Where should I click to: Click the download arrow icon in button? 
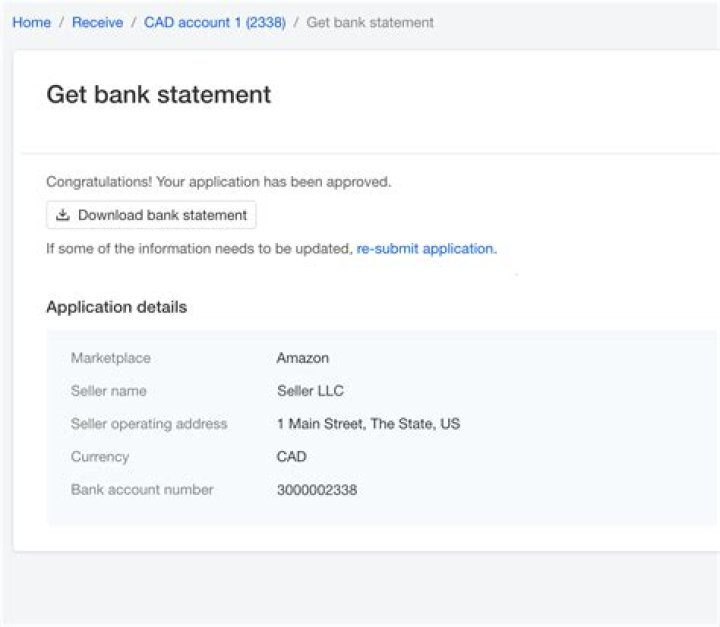pos(63,215)
